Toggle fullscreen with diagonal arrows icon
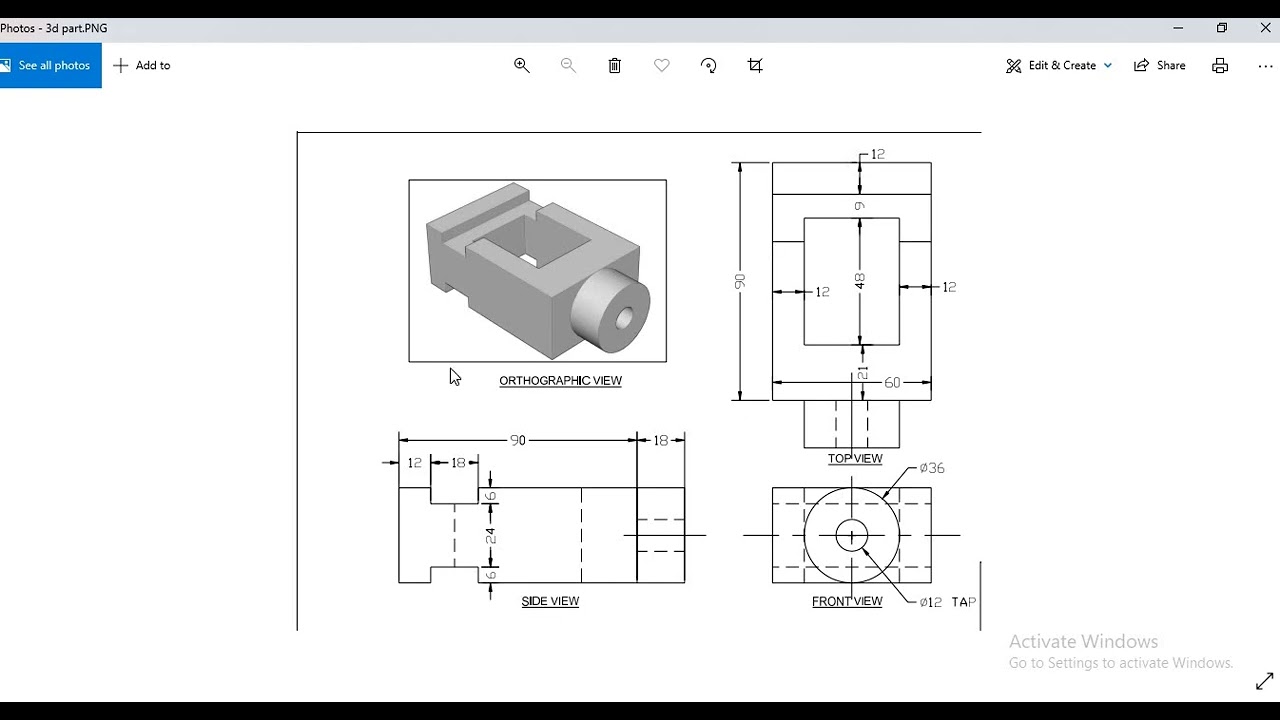 point(1264,682)
